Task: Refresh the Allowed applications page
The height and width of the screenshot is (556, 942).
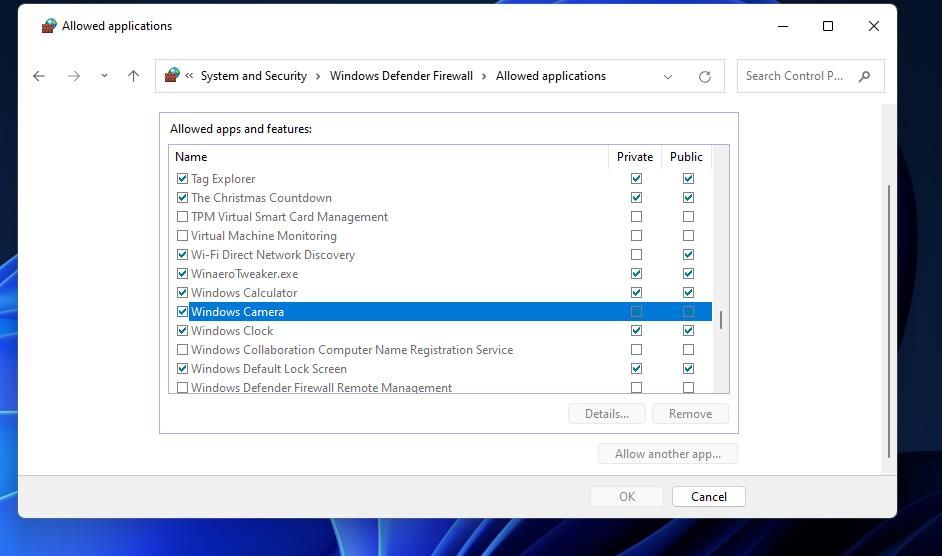Action: click(705, 76)
